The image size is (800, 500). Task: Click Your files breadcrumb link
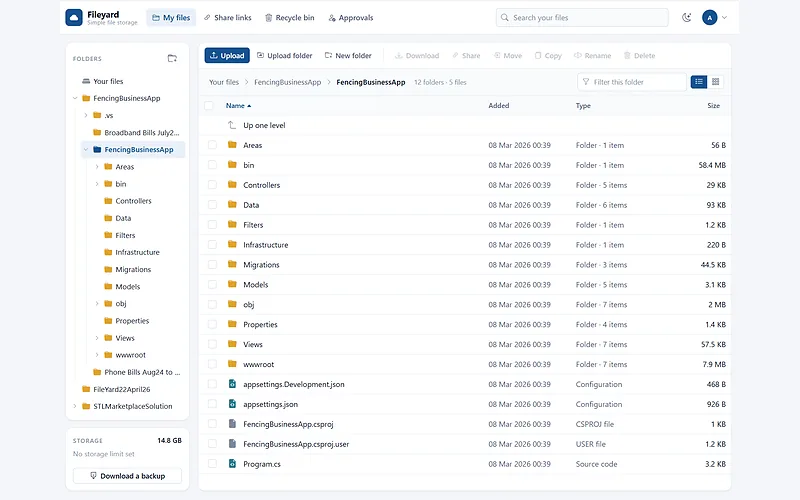coord(223,82)
